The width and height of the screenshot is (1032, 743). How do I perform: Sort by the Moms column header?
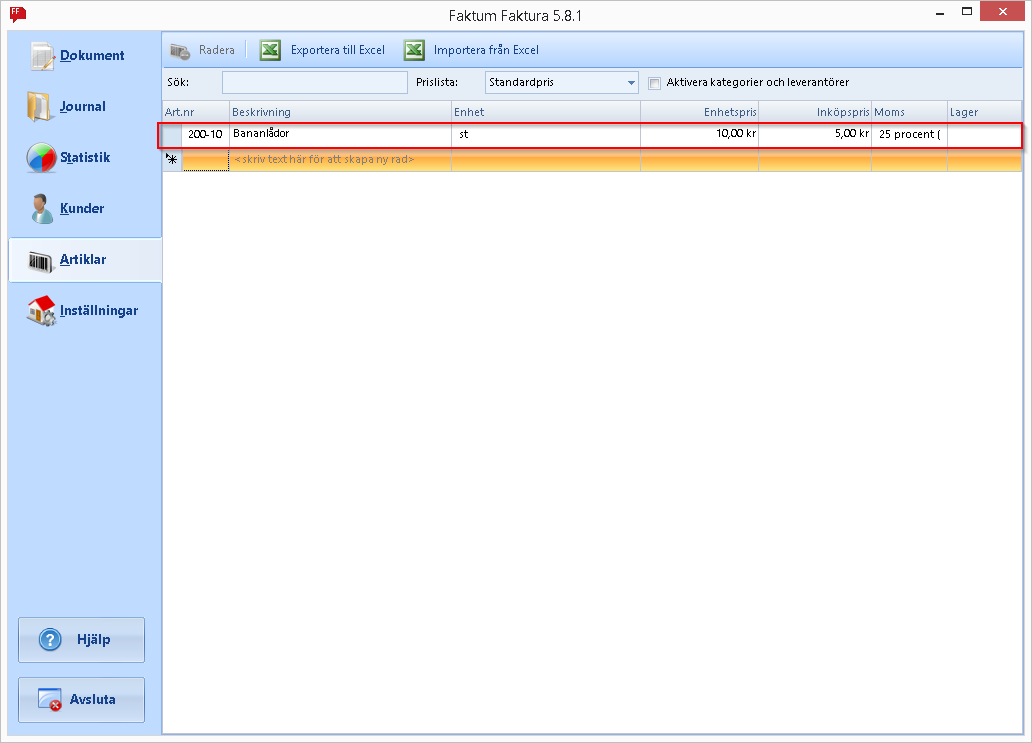[910, 112]
